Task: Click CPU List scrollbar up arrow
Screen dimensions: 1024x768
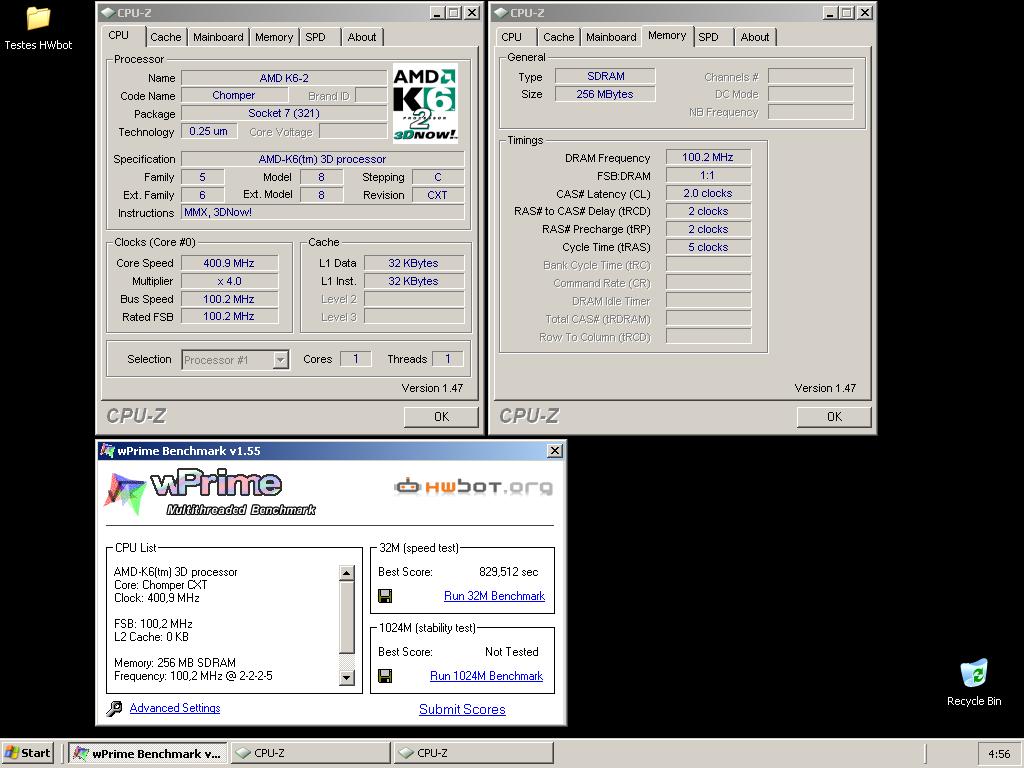Action: click(x=347, y=573)
